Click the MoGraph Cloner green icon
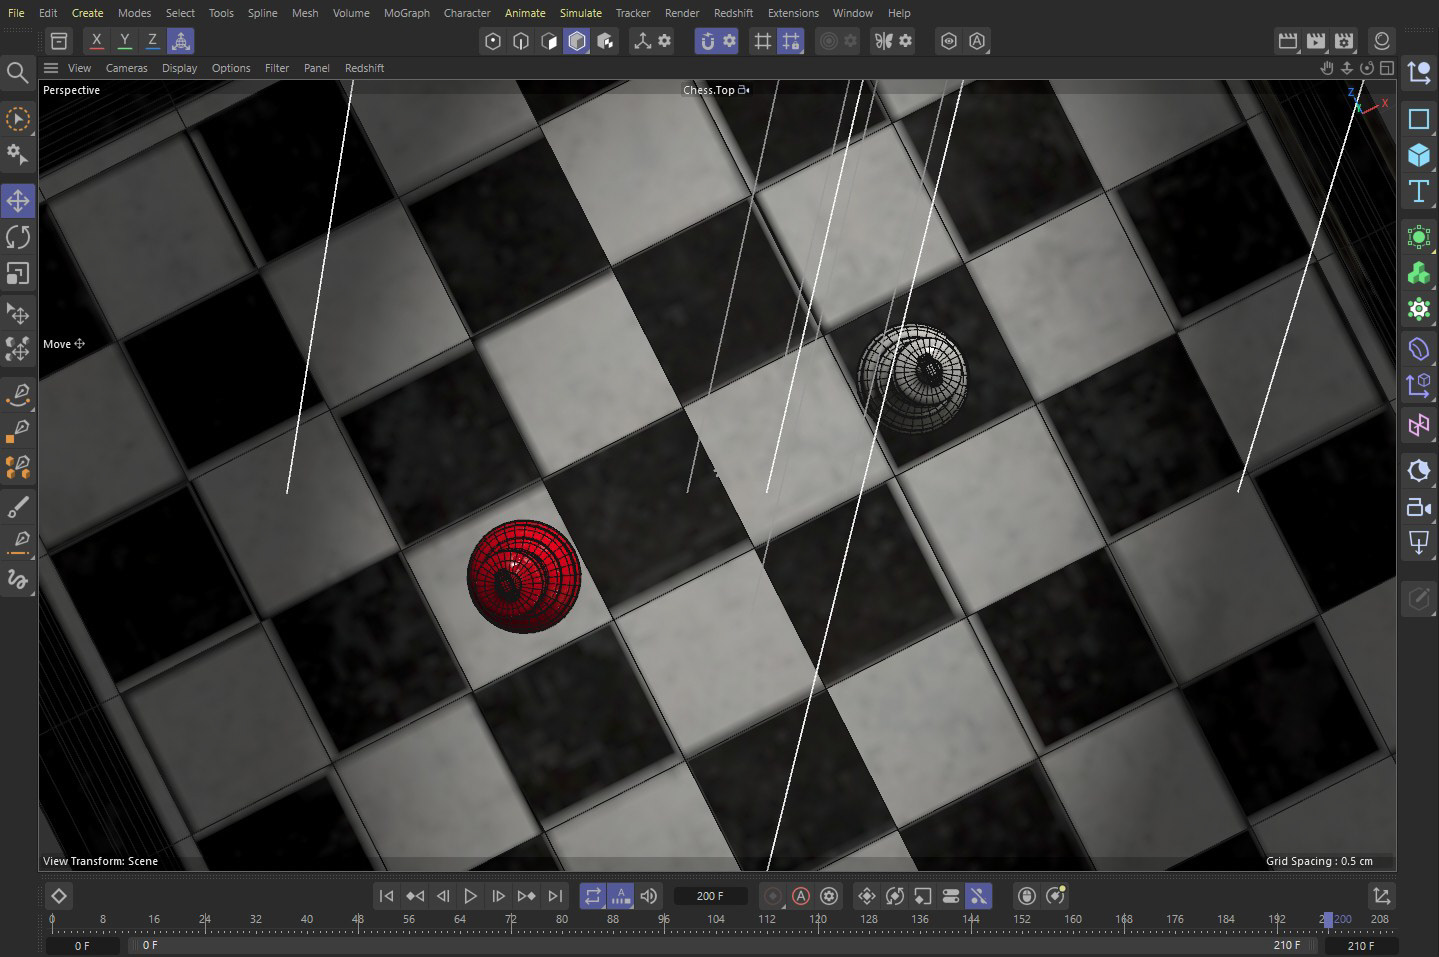 (x=1418, y=273)
